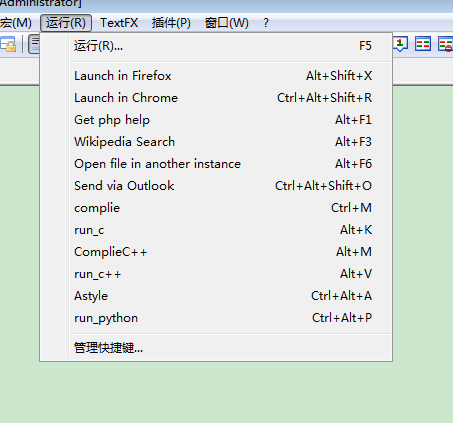Open Get php help

tap(216, 120)
